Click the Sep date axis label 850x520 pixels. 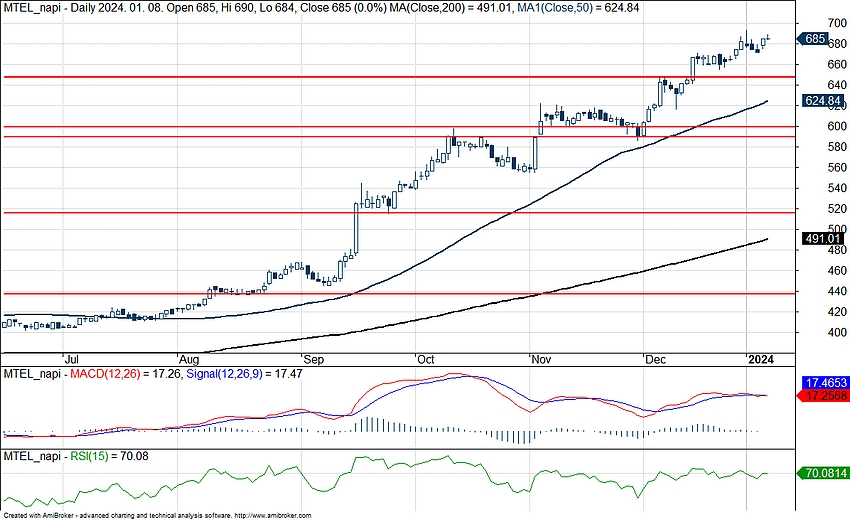pos(313,359)
